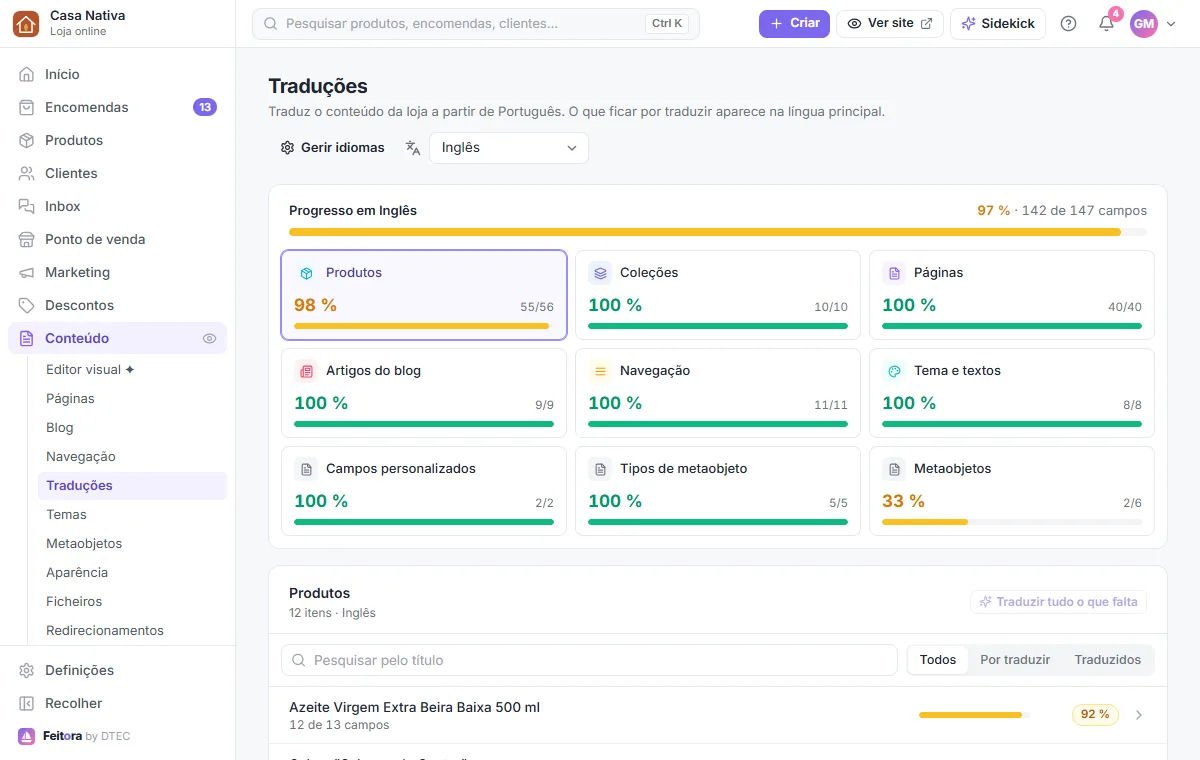The height and width of the screenshot is (760, 1200).
Task: Click the GM user avatar
Action: [x=1144, y=24]
